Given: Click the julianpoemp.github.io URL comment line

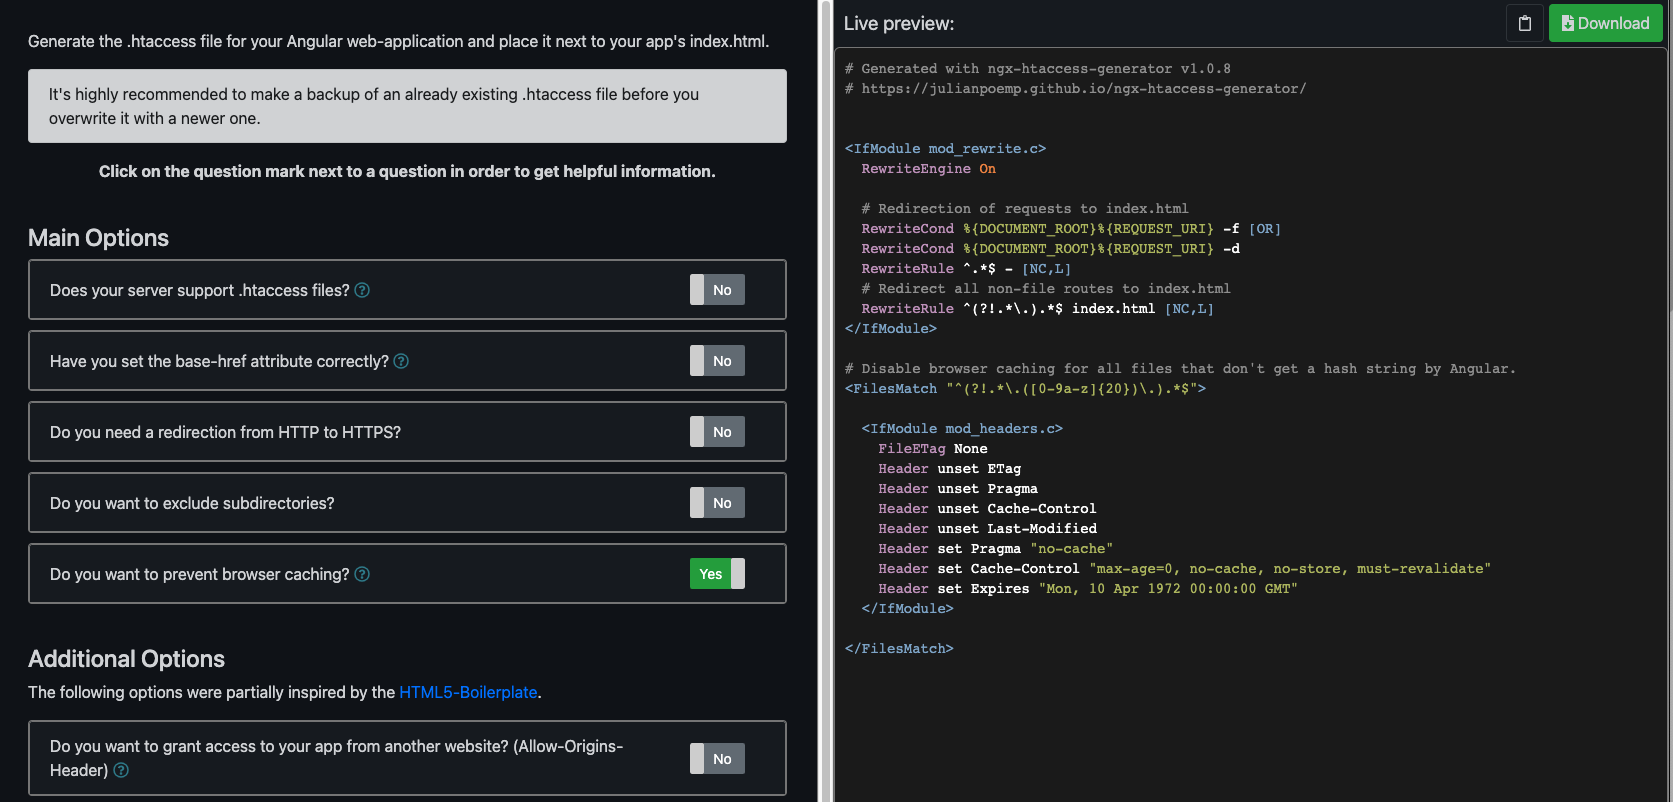Looking at the screenshot, I should (x=1075, y=89).
